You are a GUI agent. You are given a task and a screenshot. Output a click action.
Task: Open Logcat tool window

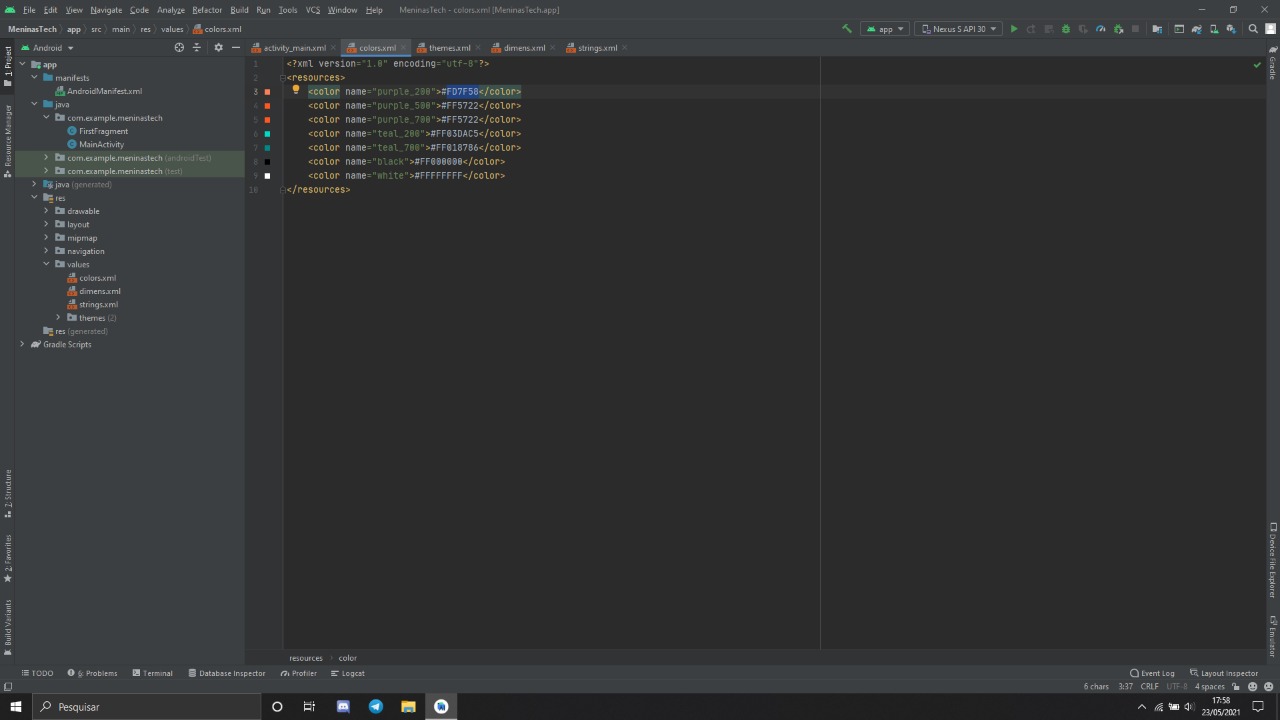(x=348, y=673)
